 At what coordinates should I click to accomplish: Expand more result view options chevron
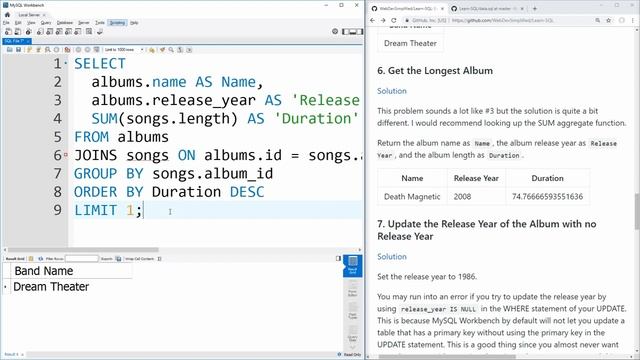(x=353, y=347)
